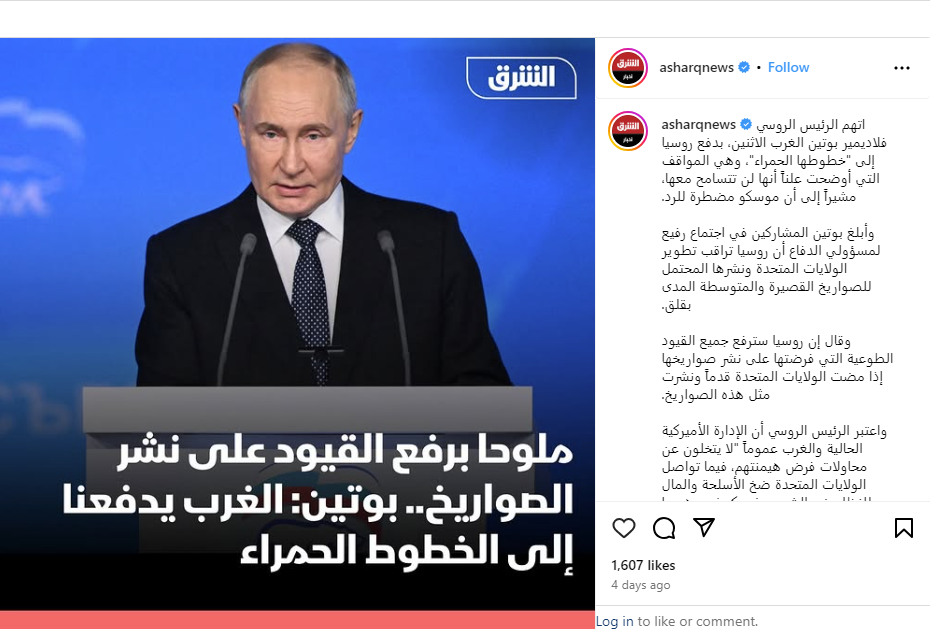The height and width of the screenshot is (629, 930).
Task: Open comments via the speech bubble icon
Action: point(664,528)
